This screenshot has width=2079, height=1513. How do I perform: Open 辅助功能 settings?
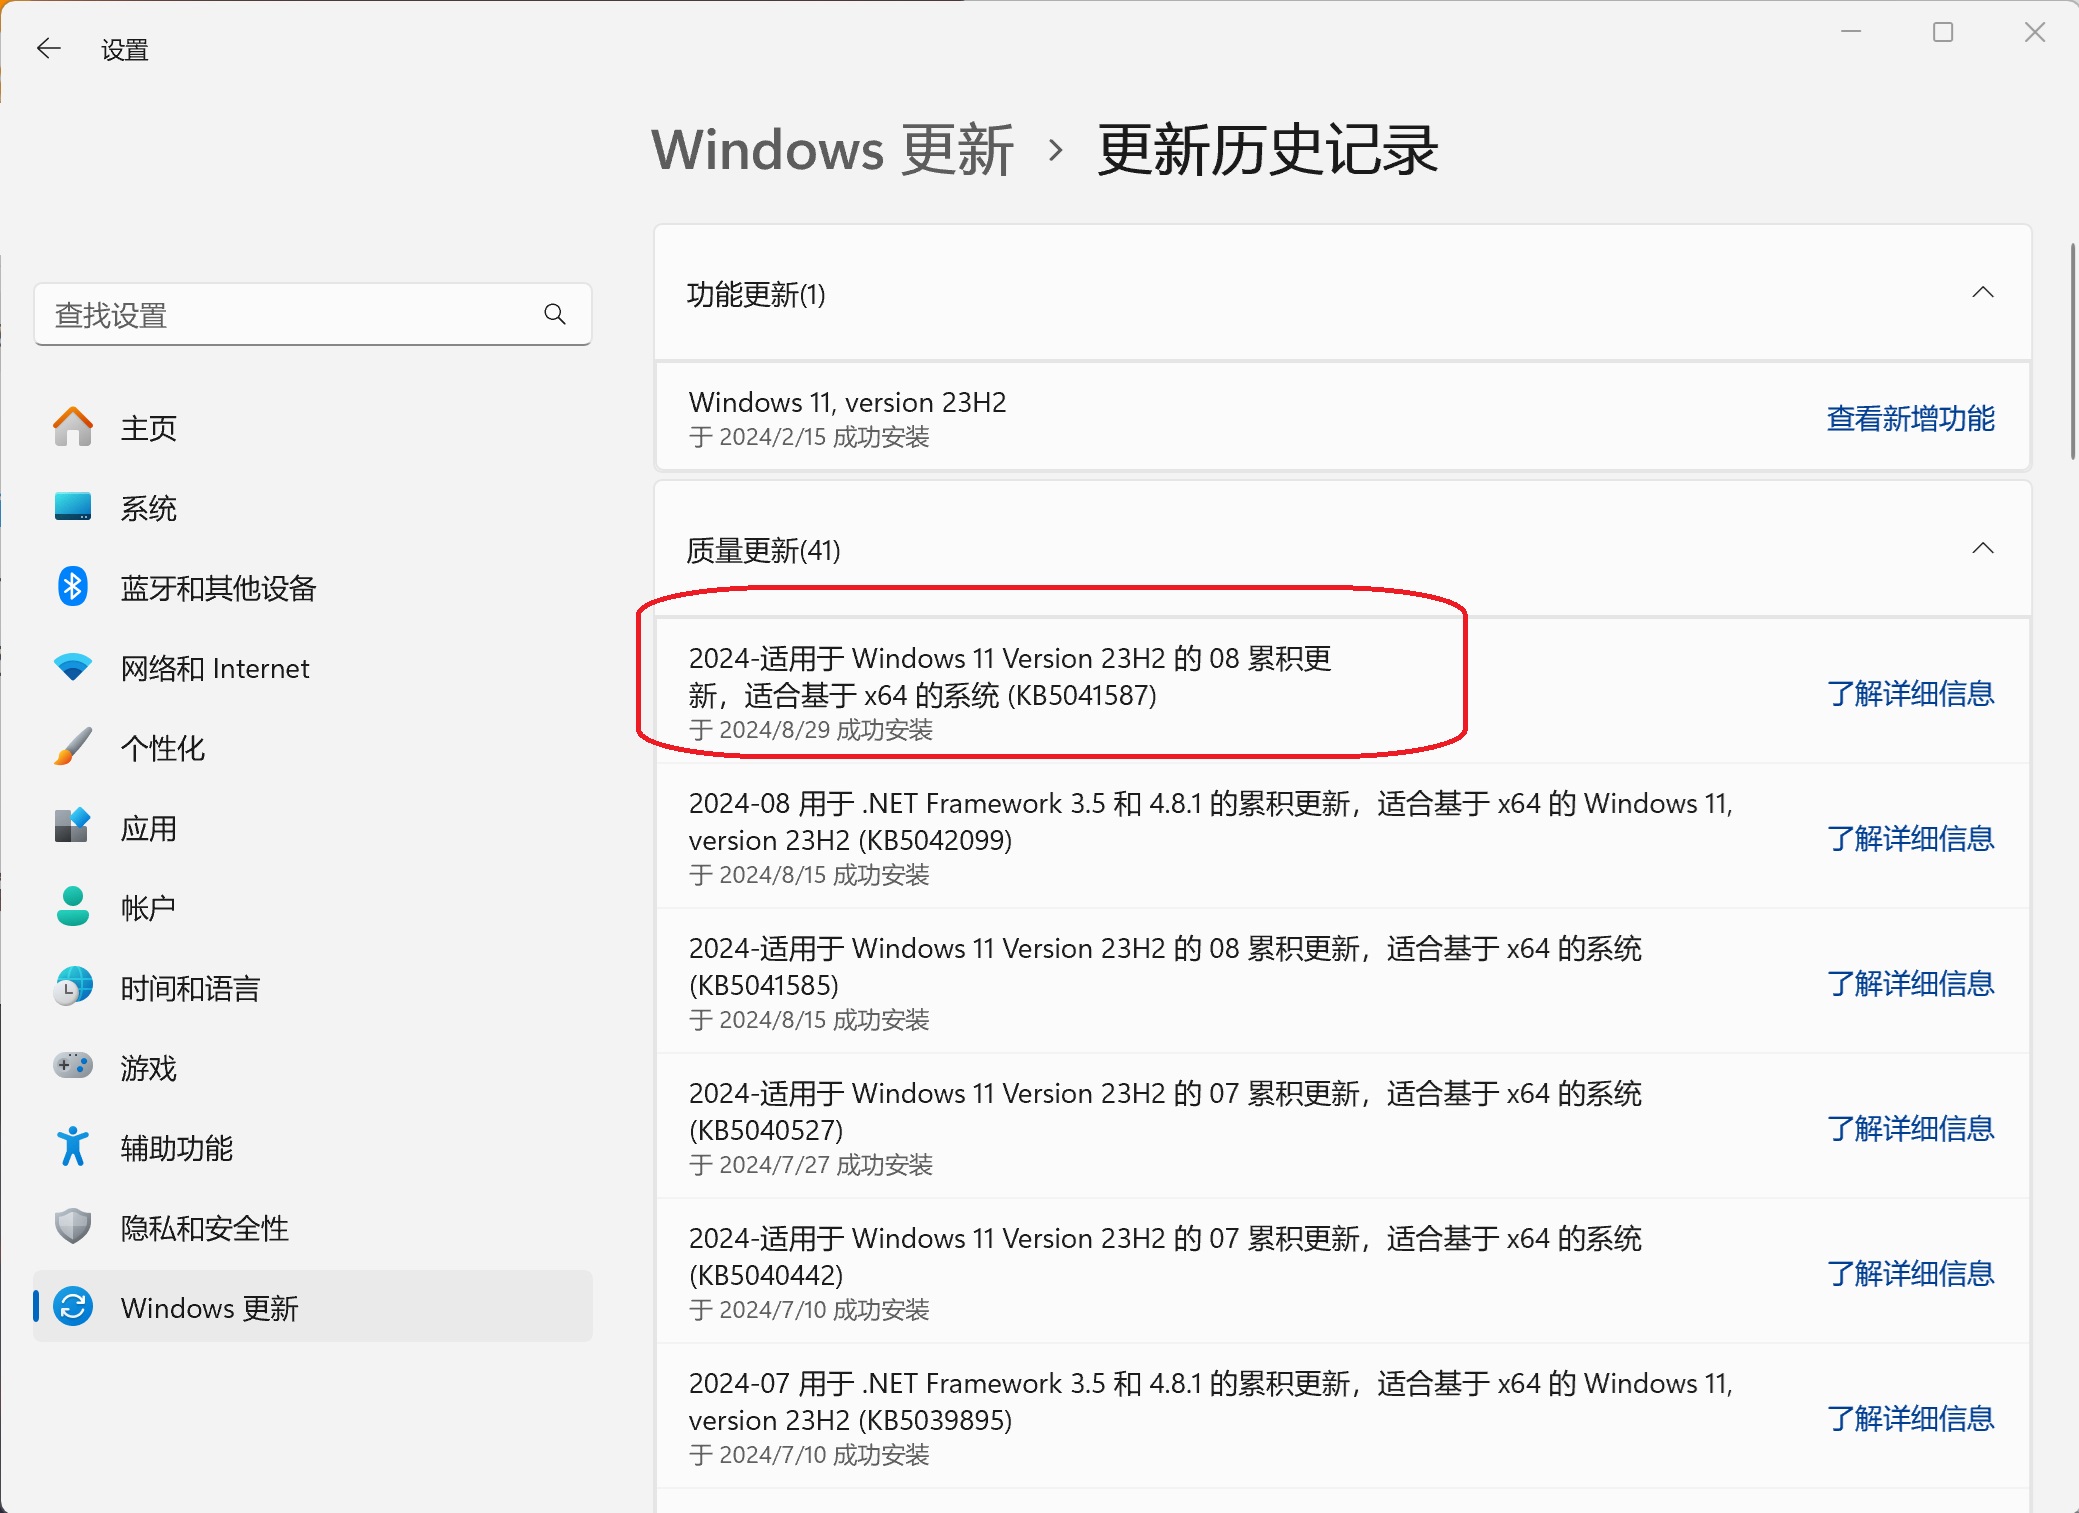(x=313, y=1147)
